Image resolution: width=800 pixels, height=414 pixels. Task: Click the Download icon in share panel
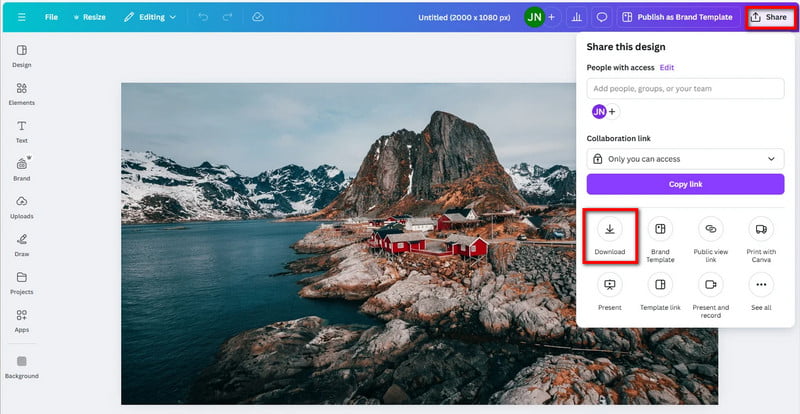point(610,236)
